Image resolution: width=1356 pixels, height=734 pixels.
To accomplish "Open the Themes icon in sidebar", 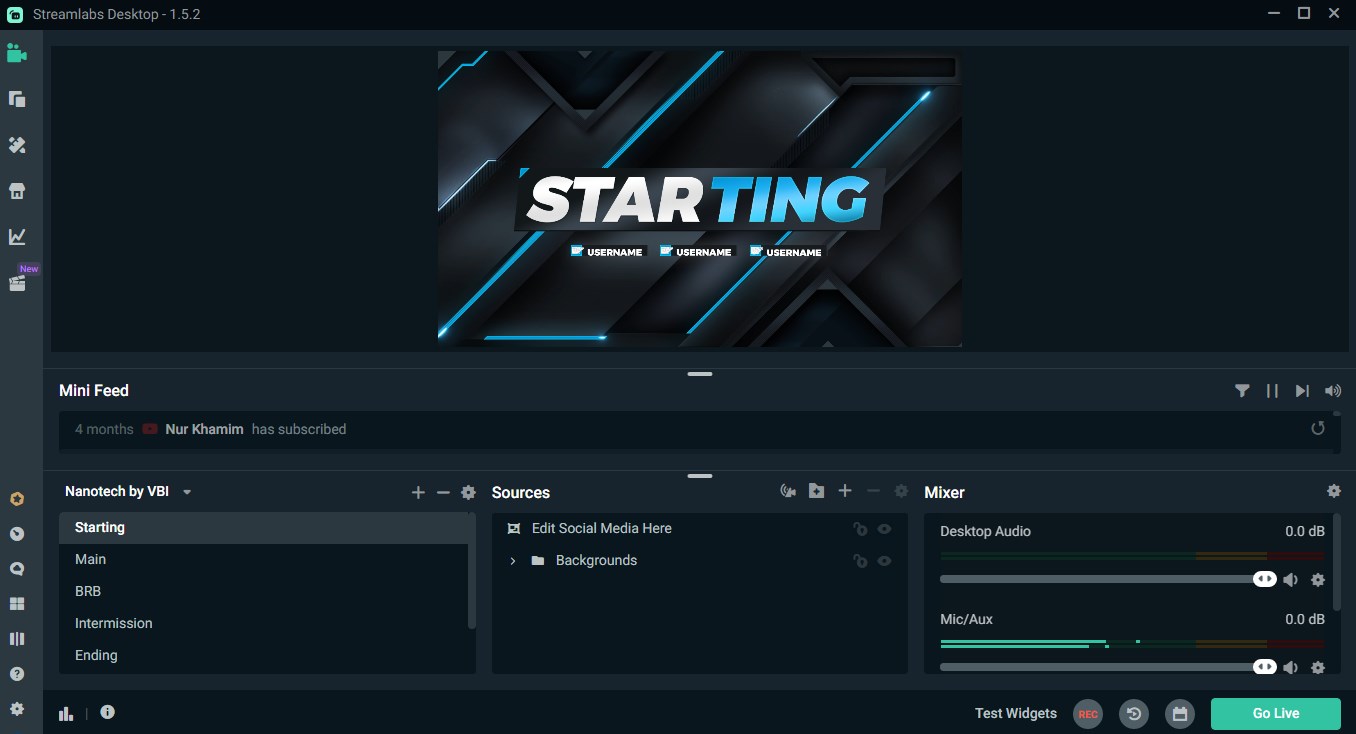I will (x=16, y=145).
